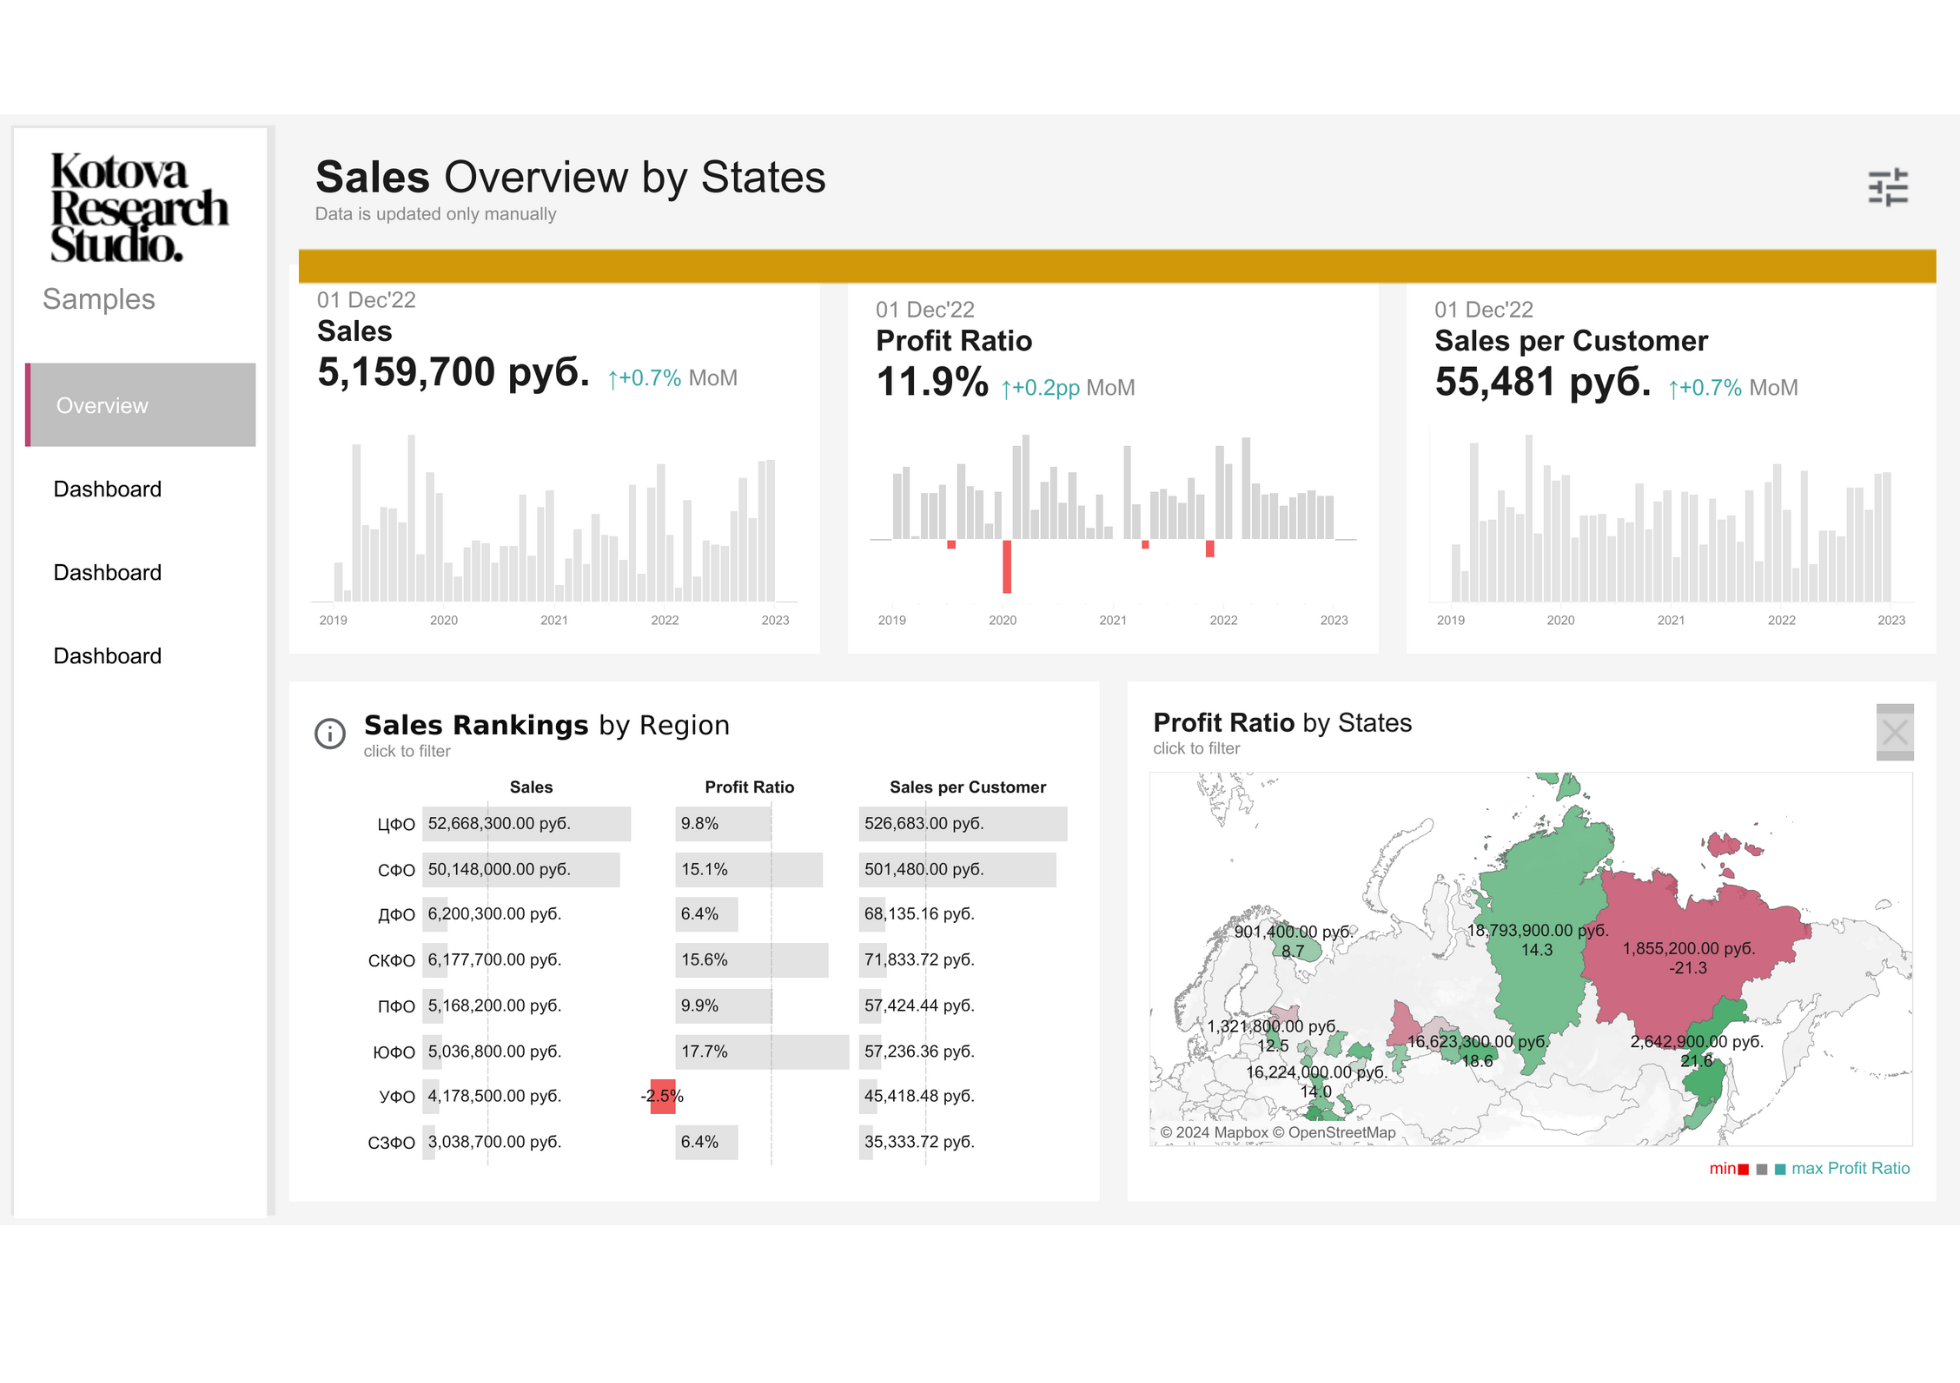Click the Profit Ratio column header
Screen dimensions: 1960x1383
pos(749,787)
